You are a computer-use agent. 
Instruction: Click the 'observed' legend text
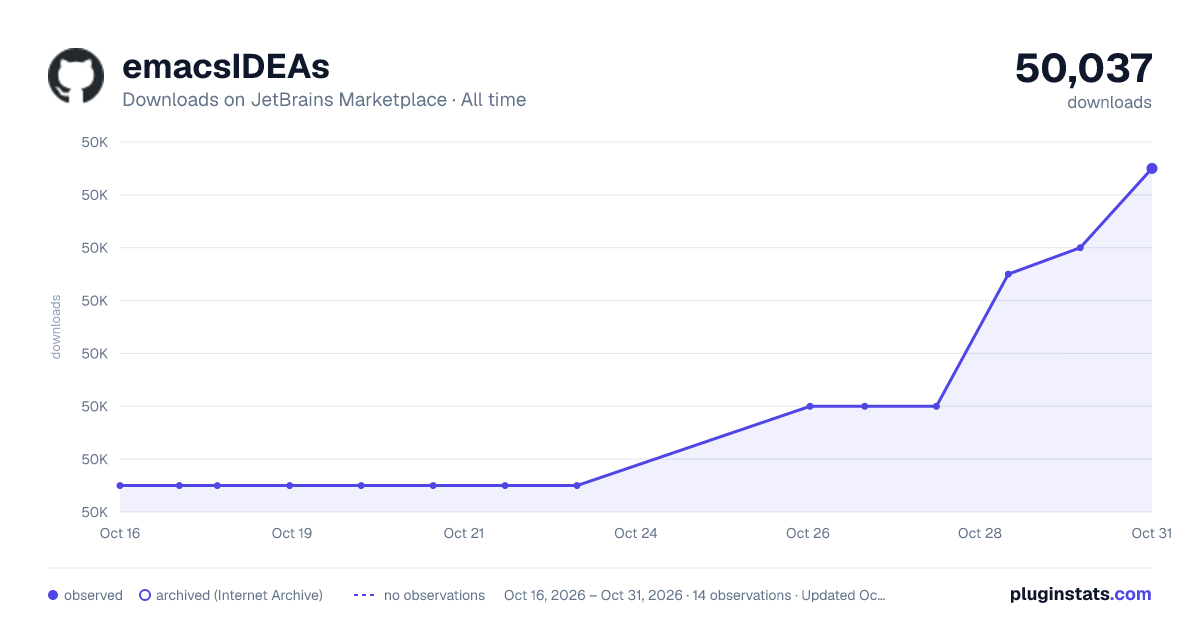pyautogui.click(x=93, y=595)
